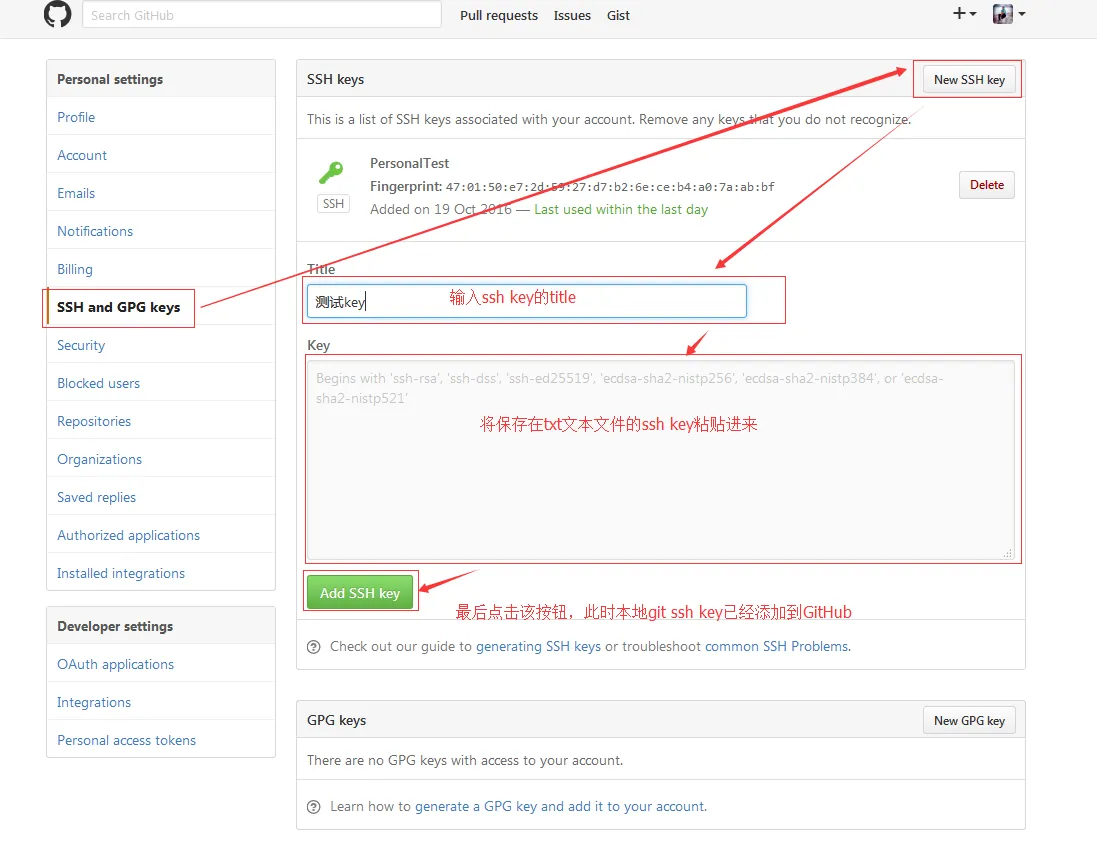Go to Profile settings
1097x856 pixels.
[x=161, y=117]
